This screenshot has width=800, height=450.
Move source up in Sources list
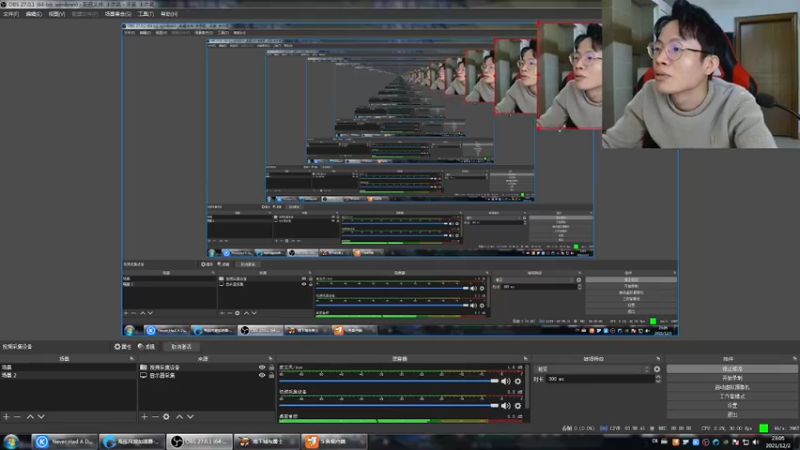179,417
